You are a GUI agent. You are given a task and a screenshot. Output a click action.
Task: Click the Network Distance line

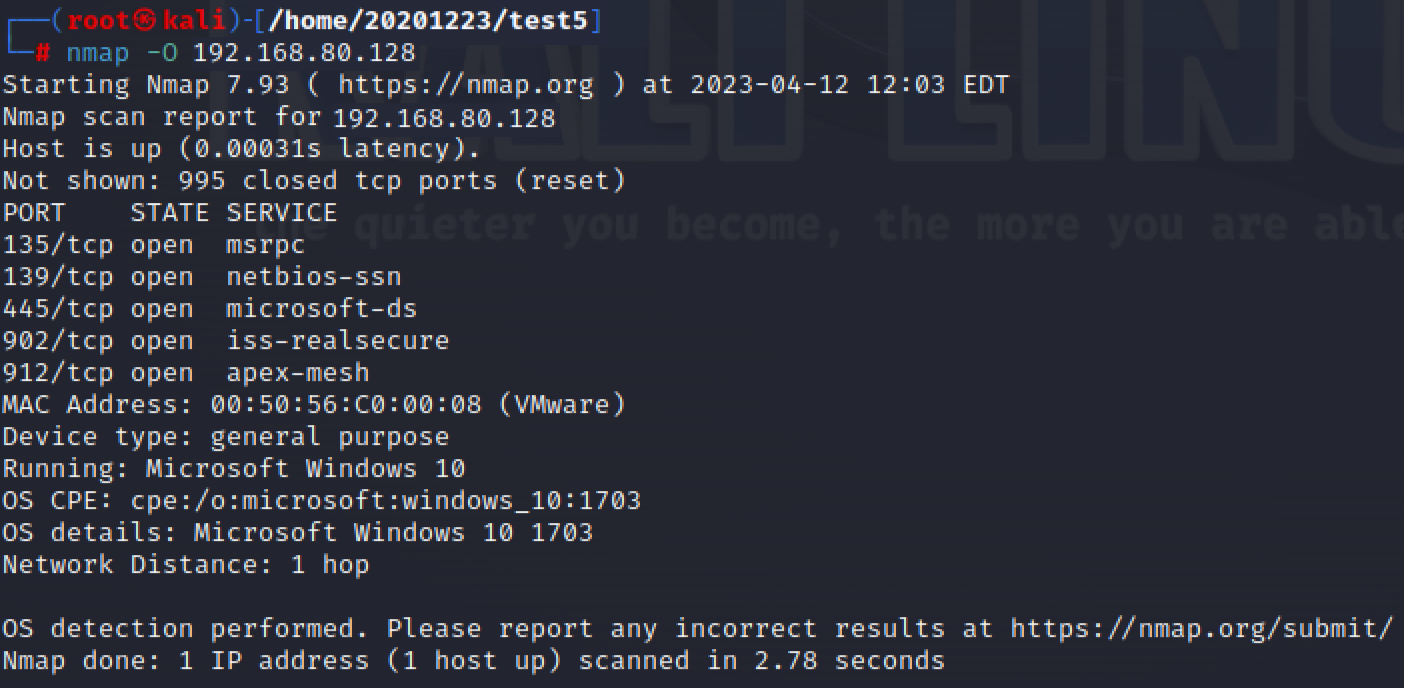pyautogui.click(x=185, y=564)
